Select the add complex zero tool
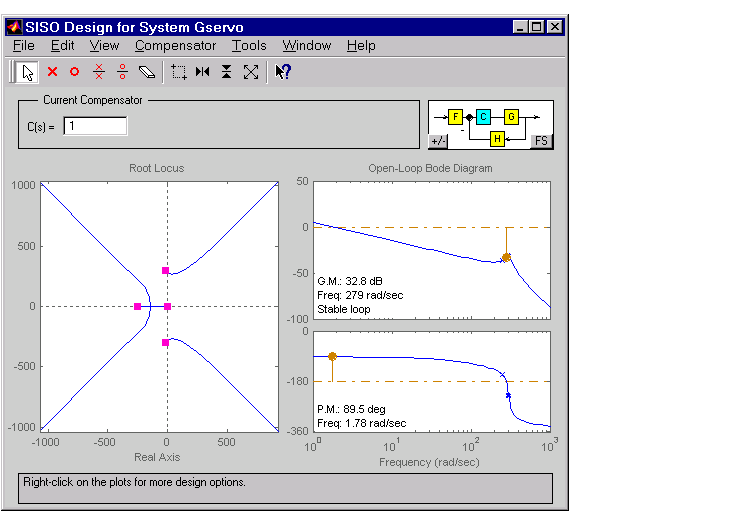Image resolution: width=750 pixels, height=514 pixels. point(122,72)
